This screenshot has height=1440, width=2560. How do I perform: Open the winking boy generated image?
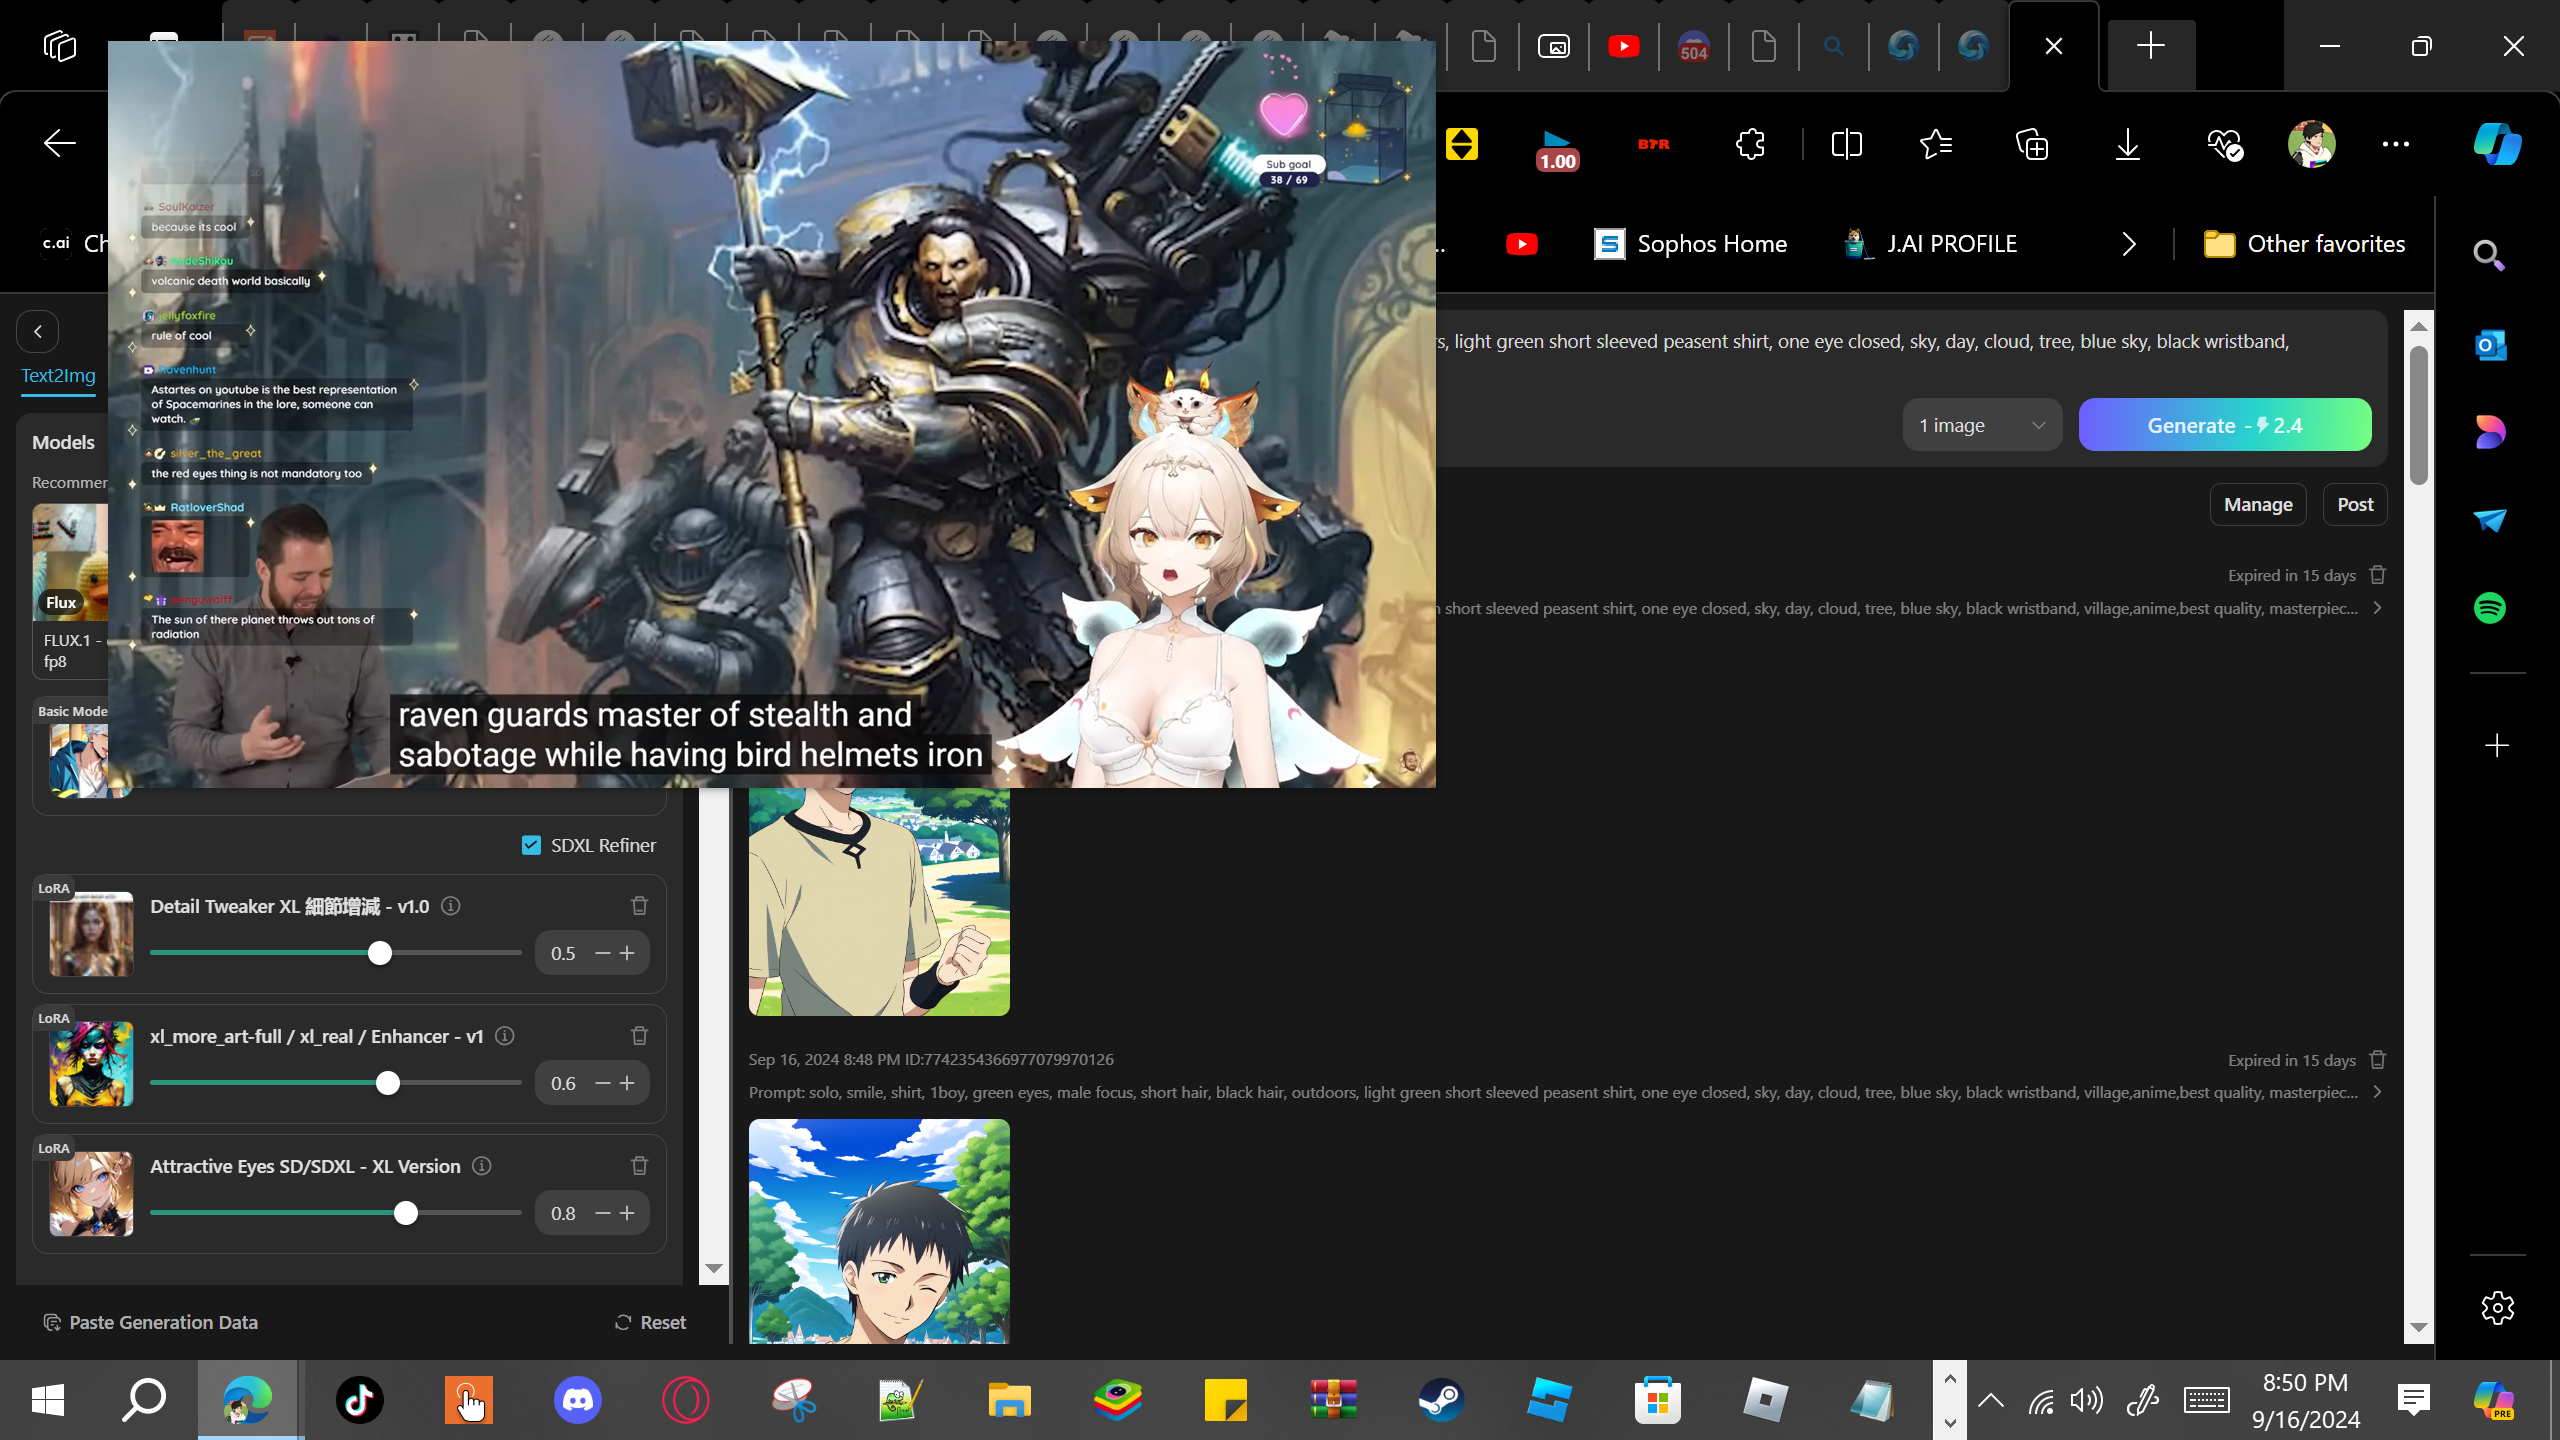(879, 1231)
